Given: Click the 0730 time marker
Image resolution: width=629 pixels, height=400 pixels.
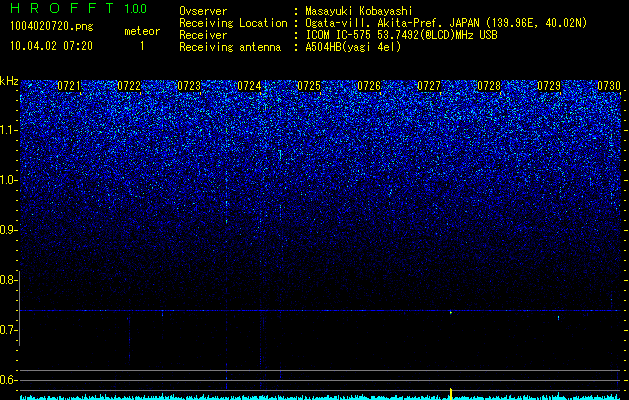Looking at the screenshot, I should coord(609,86).
